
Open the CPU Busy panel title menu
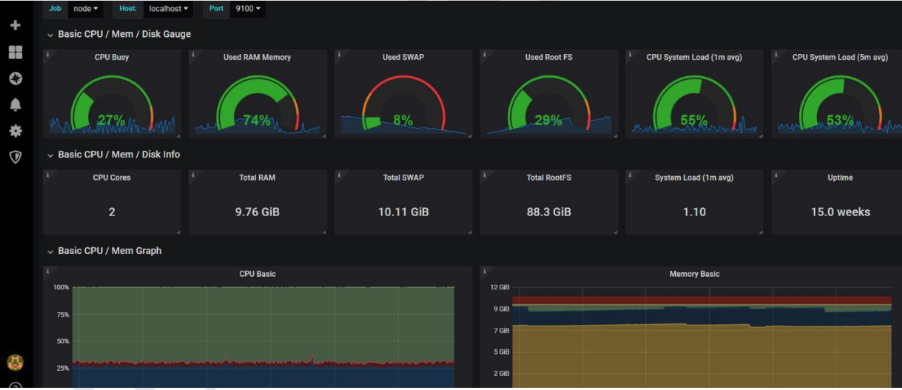(x=112, y=58)
